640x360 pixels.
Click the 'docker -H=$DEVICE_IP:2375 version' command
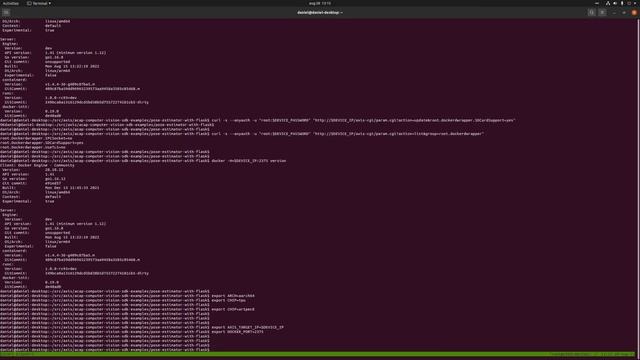click(249, 161)
